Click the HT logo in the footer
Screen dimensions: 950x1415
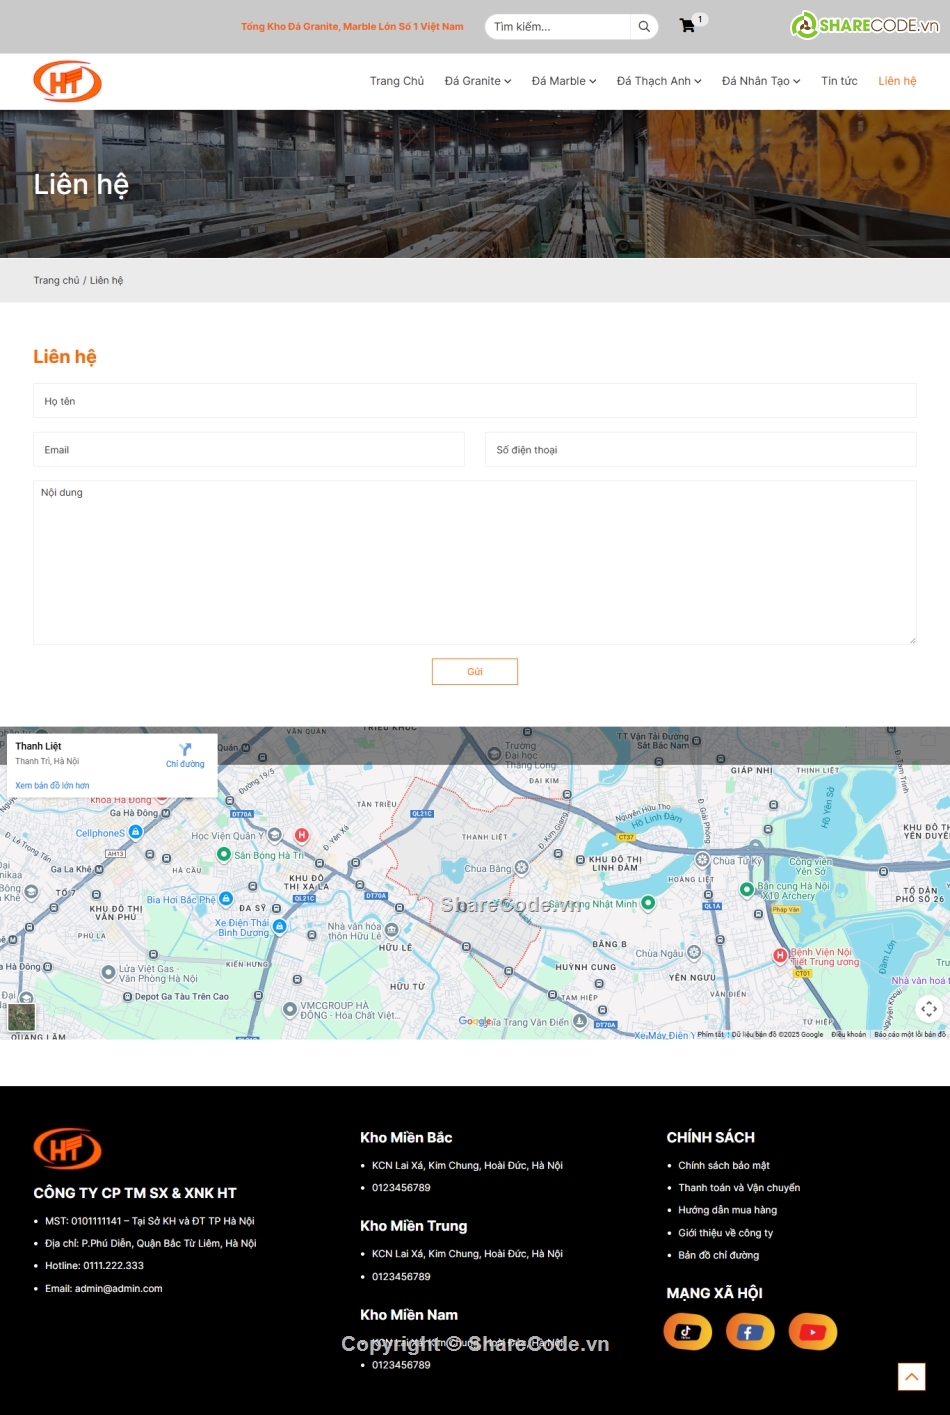tap(67, 1150)
